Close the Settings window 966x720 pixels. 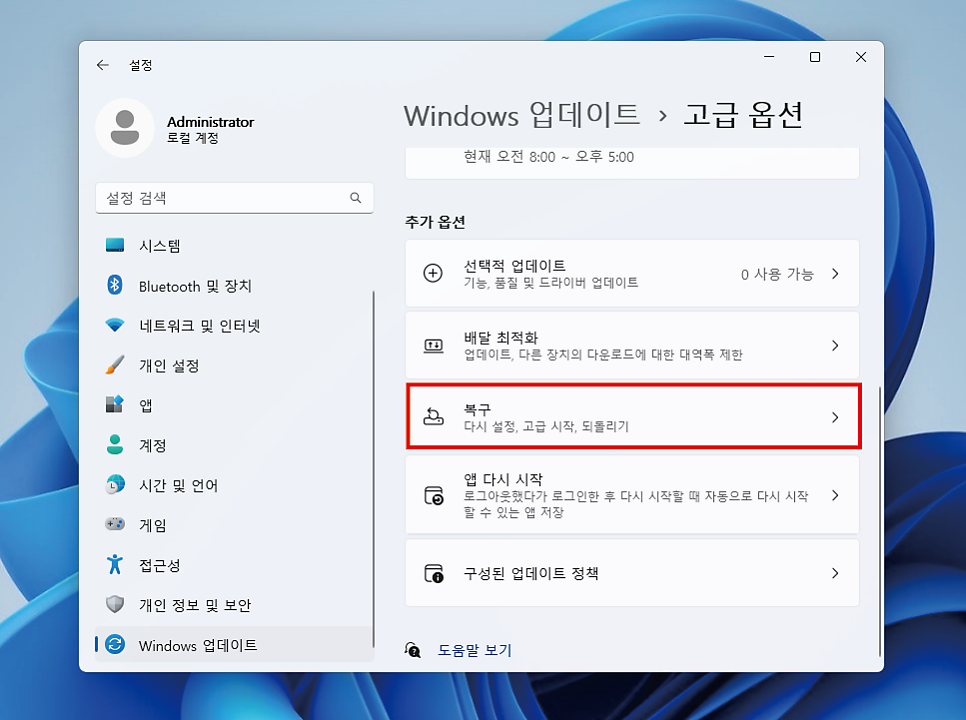pos(861,57)
